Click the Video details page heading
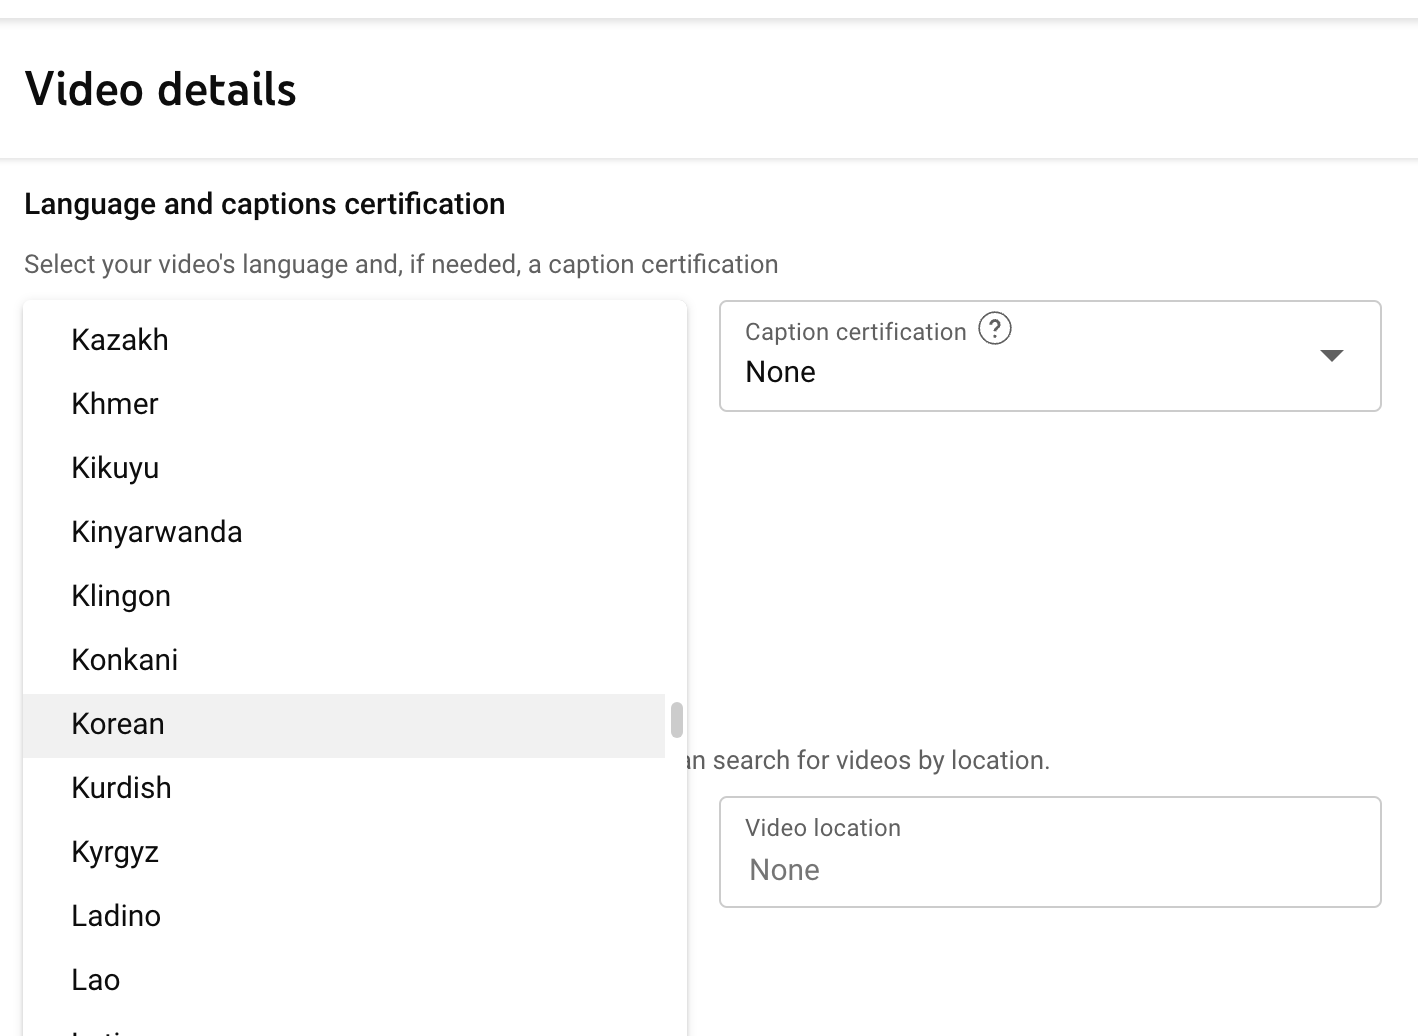The height and width of the screenshot is (1036, 1418). pos(161,89)
